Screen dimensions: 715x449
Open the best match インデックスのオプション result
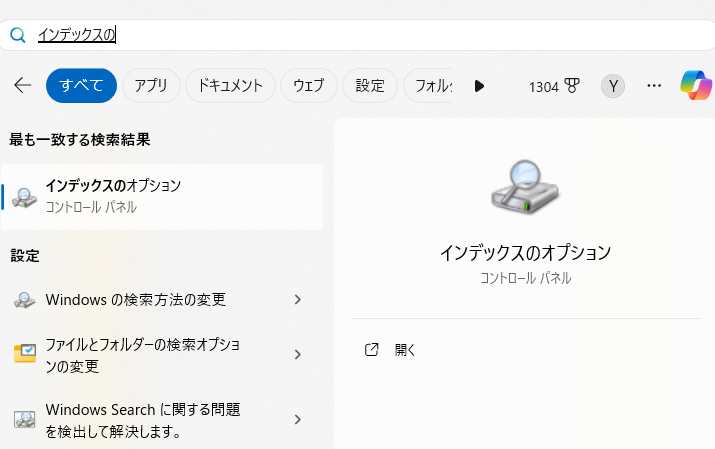click(x=162, y=196)
